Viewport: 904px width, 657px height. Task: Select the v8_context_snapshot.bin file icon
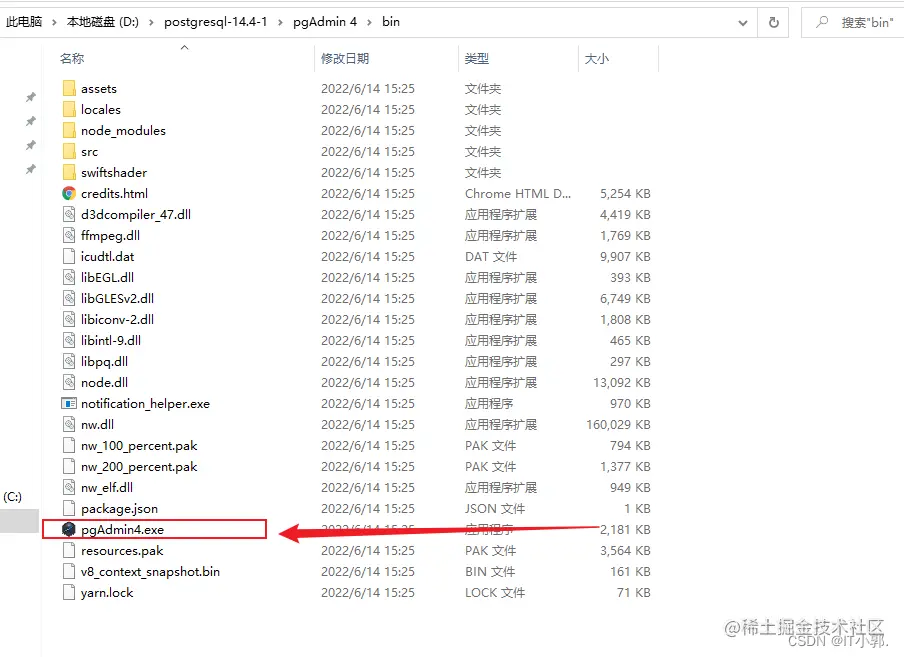tap(69, 572)
